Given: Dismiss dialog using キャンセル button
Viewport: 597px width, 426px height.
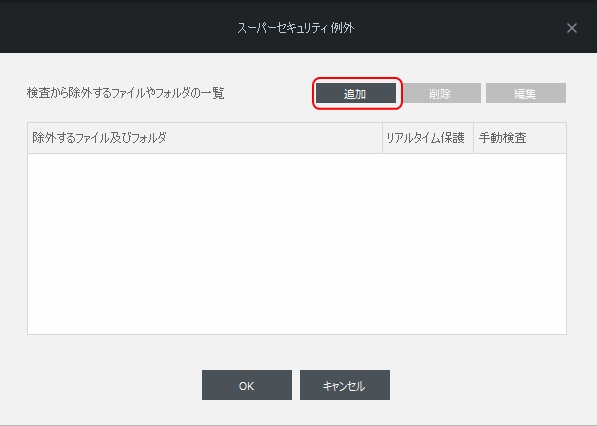Looking at the screenshot, I should (345, 385).
